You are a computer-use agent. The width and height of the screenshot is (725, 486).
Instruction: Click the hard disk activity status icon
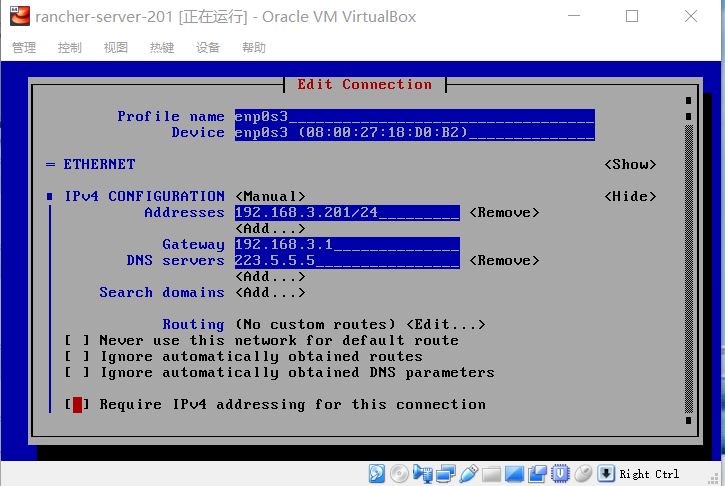tap(376, 474)
